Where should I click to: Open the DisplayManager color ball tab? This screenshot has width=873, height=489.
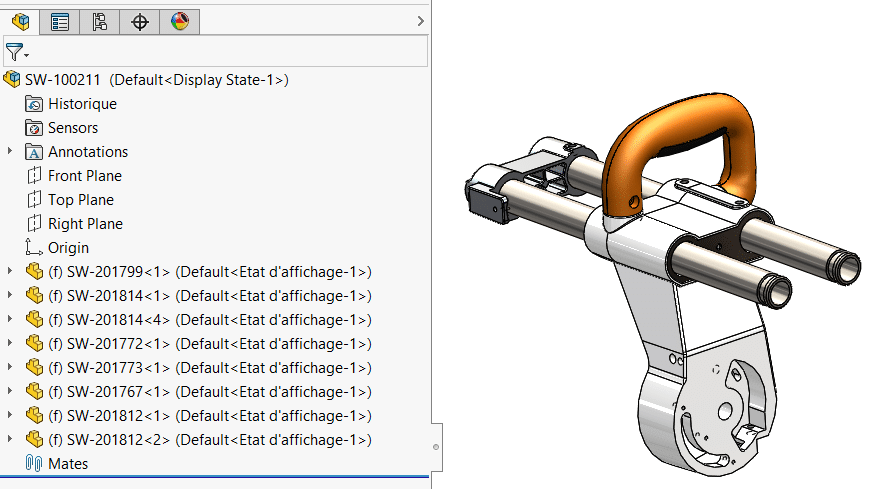point(179,22)
